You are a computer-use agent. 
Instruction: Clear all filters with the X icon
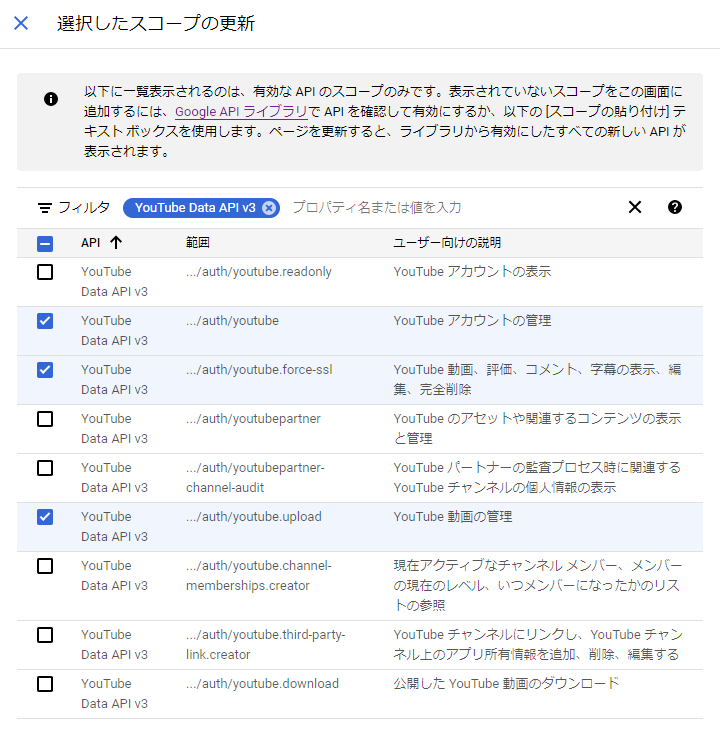pyautogui.click(x=635, y=207)
